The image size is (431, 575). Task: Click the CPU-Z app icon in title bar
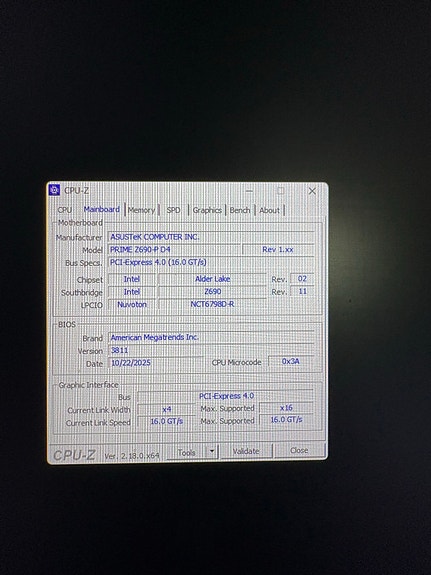[54, 190]
